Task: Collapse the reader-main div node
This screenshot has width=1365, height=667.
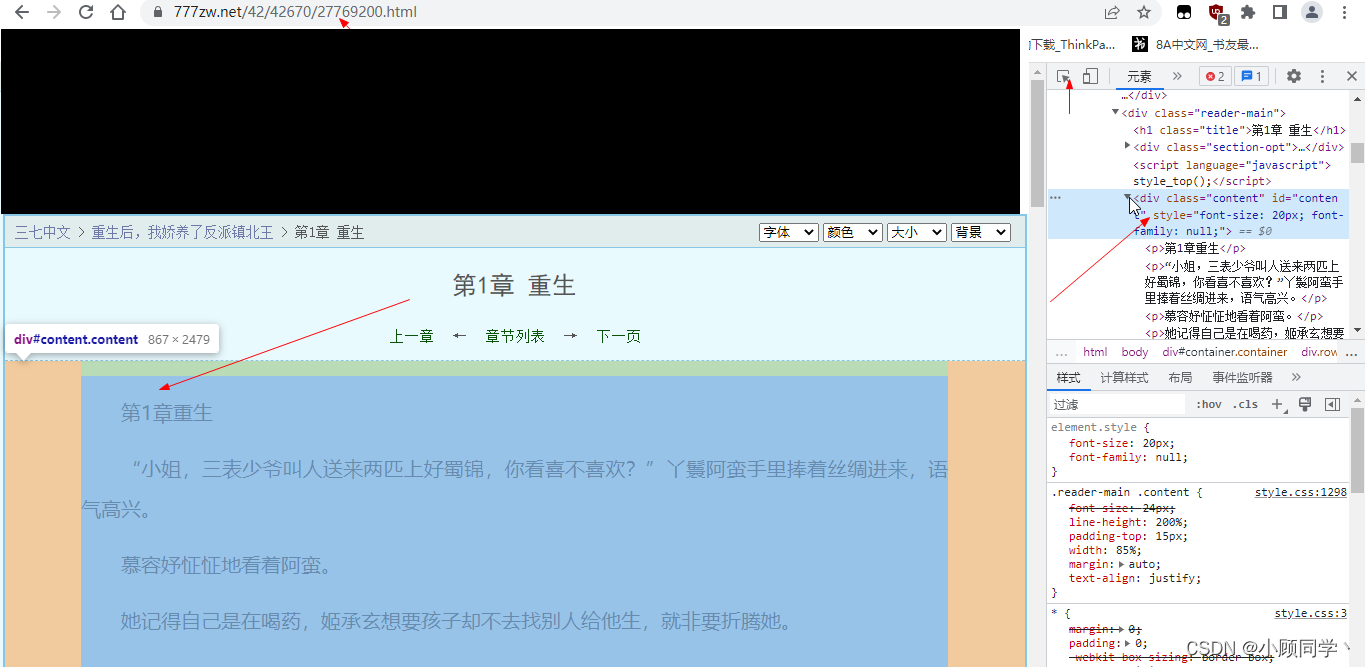Action: [1115, 112]
